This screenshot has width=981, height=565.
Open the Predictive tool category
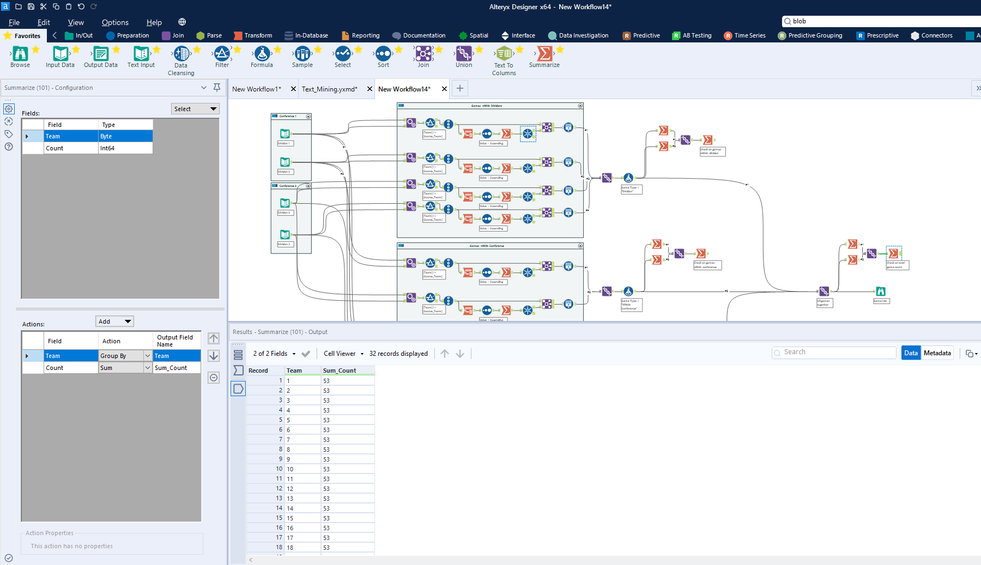[x=641, y=36]
